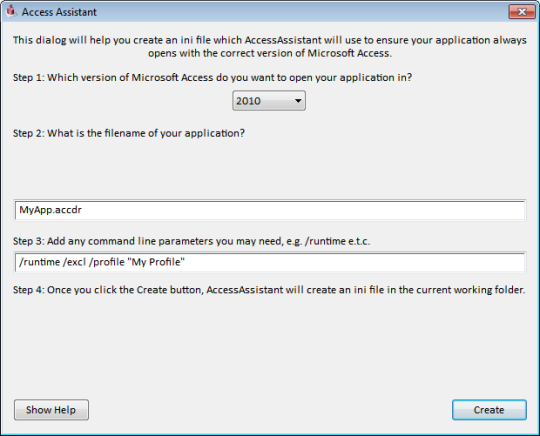Screen dimensions: 540x436
Task: Select the 2010 value in the version box
Action: click(x=248, y=101)
